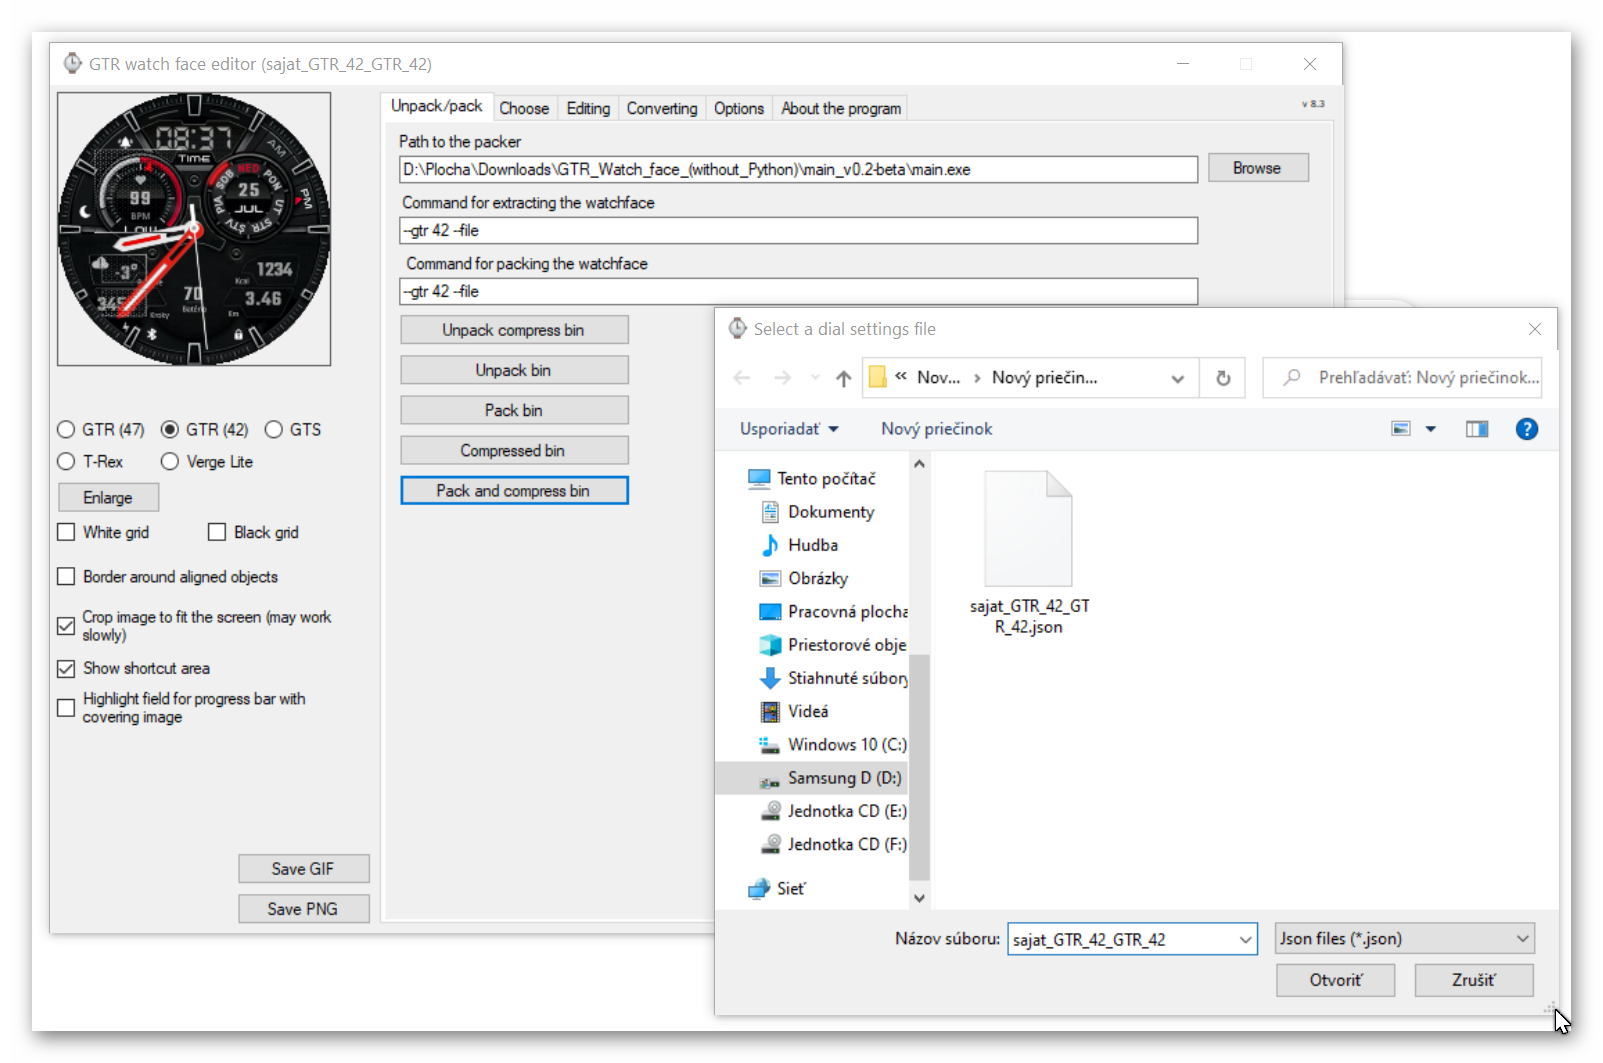
Task: Click the Pracovná plocha desktop icon
Action: click(x=770, y=612)
